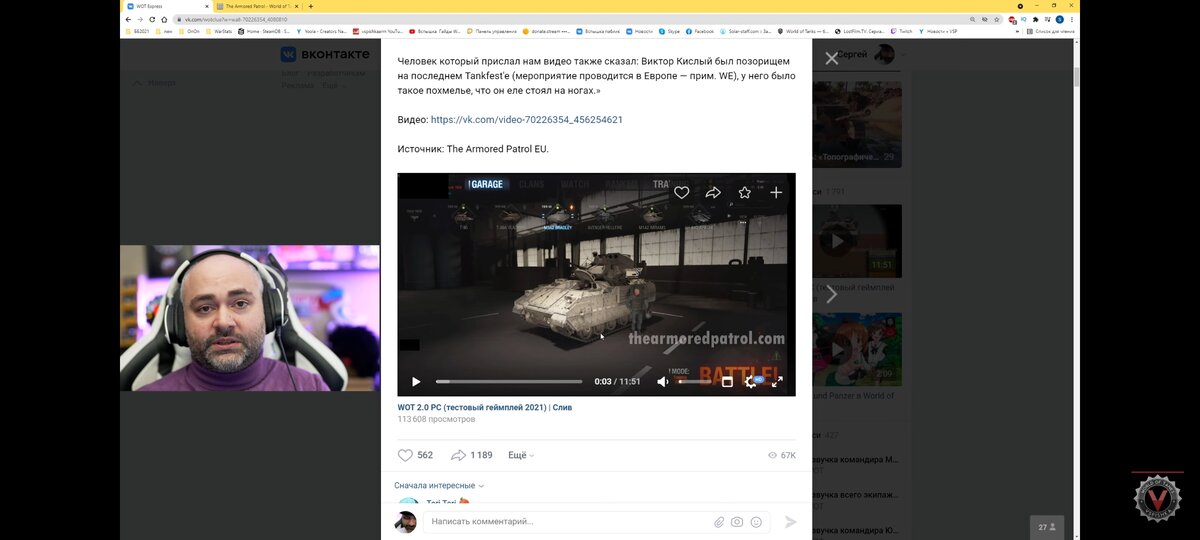Screen dimensions: 1200x540
Task: Adjust the video volume slider
Action: click(x=694, y=382)
